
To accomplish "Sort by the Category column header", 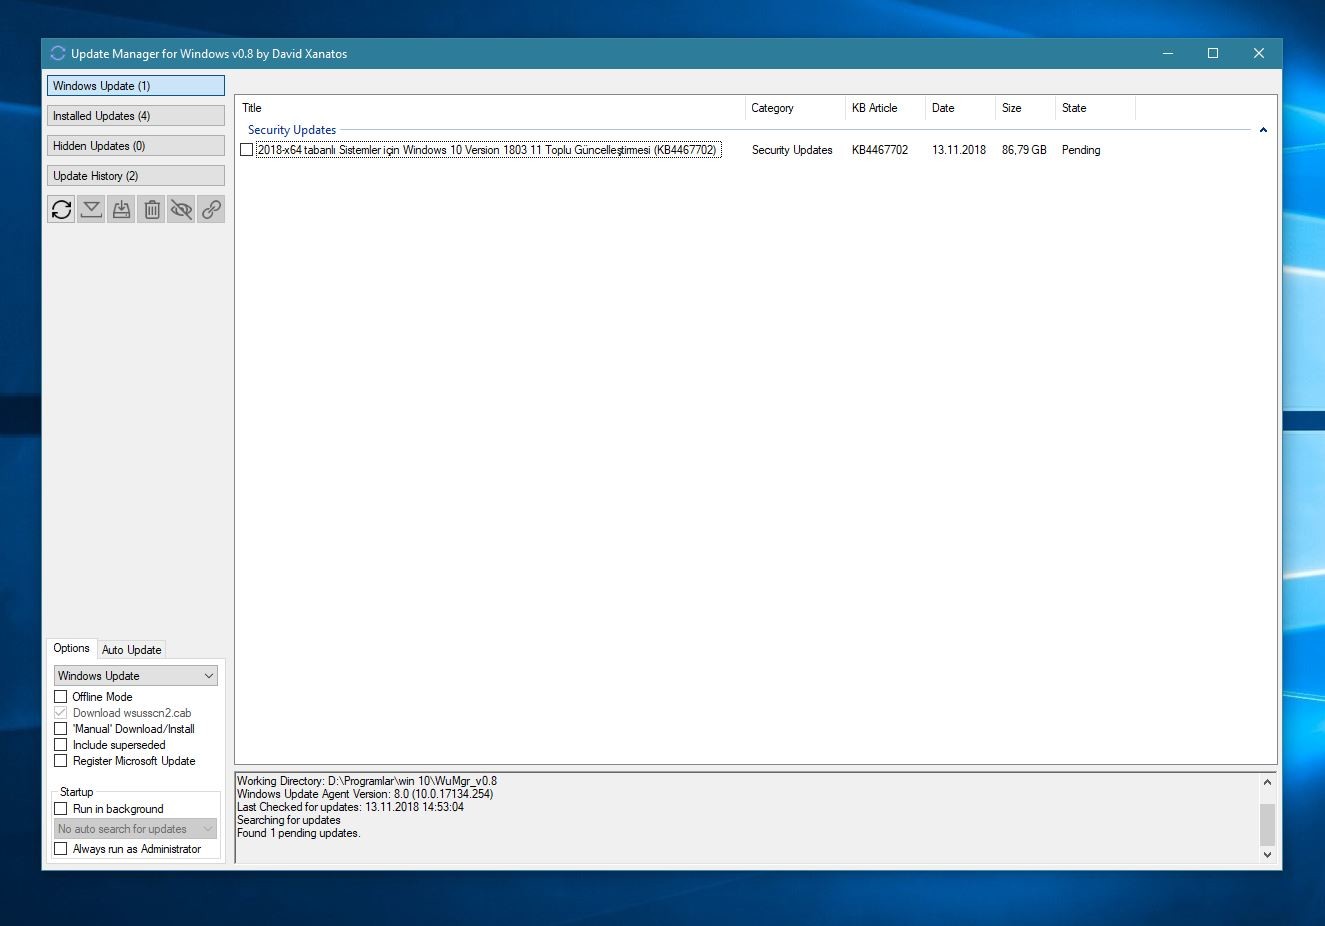I will (x=795, y=108).
